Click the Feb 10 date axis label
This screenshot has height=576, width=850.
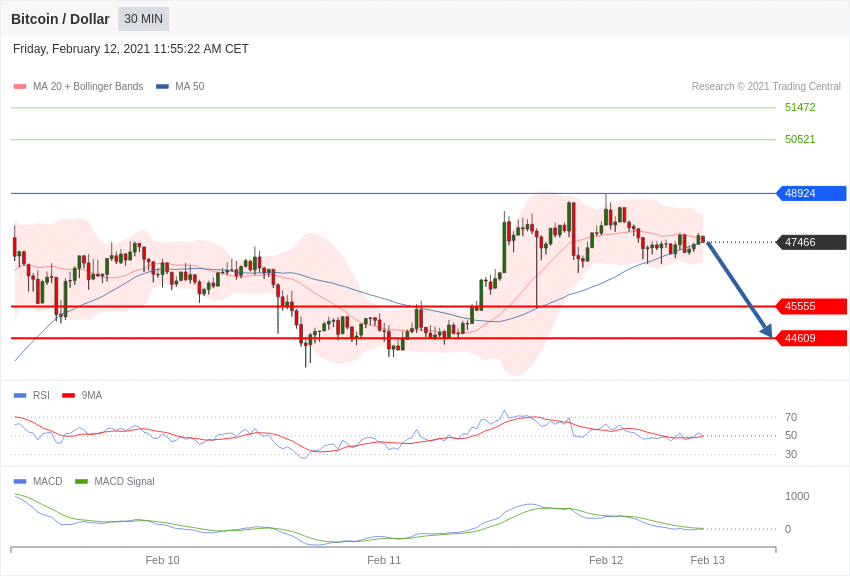click(162, 560)
